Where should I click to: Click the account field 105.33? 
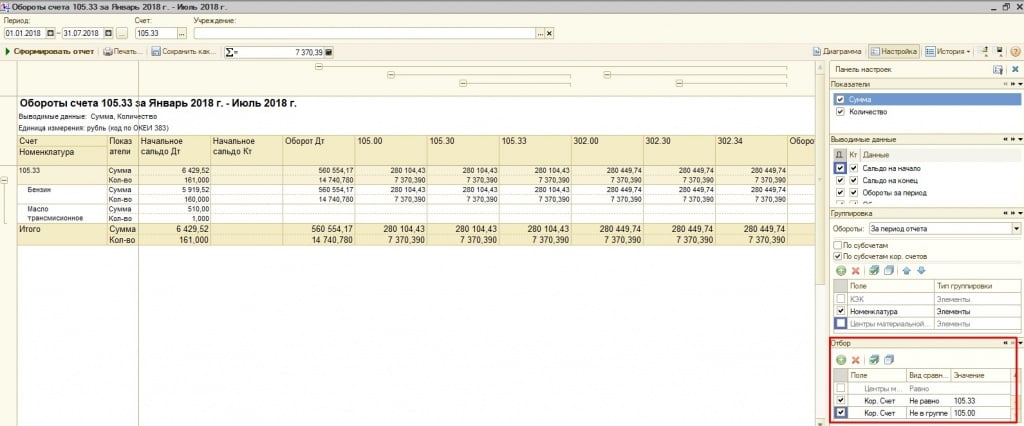click(x=155, y=33)
